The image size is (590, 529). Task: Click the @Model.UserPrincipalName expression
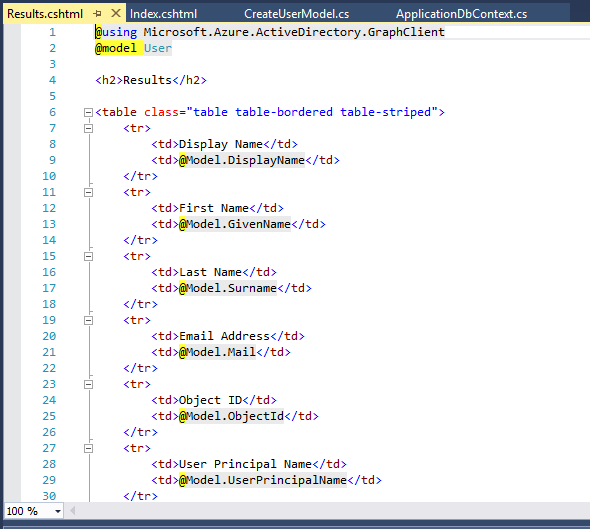[x=263, y=480]
